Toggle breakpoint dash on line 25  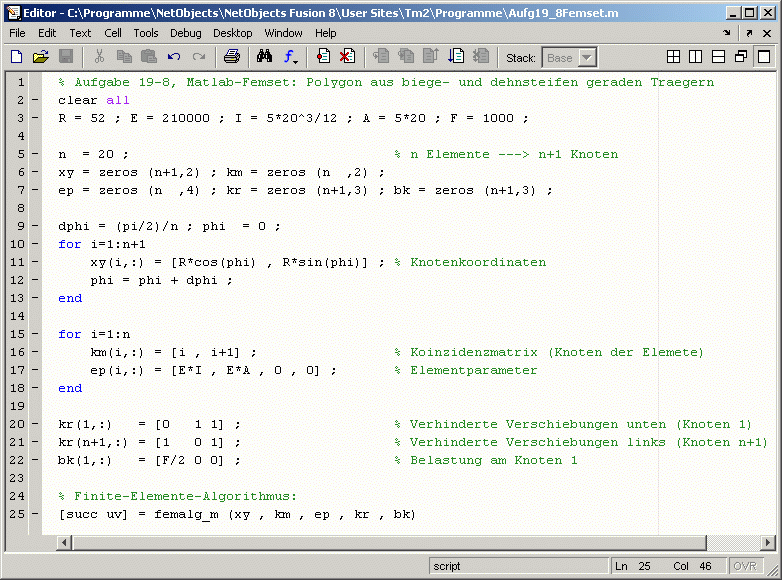point(35,515)
